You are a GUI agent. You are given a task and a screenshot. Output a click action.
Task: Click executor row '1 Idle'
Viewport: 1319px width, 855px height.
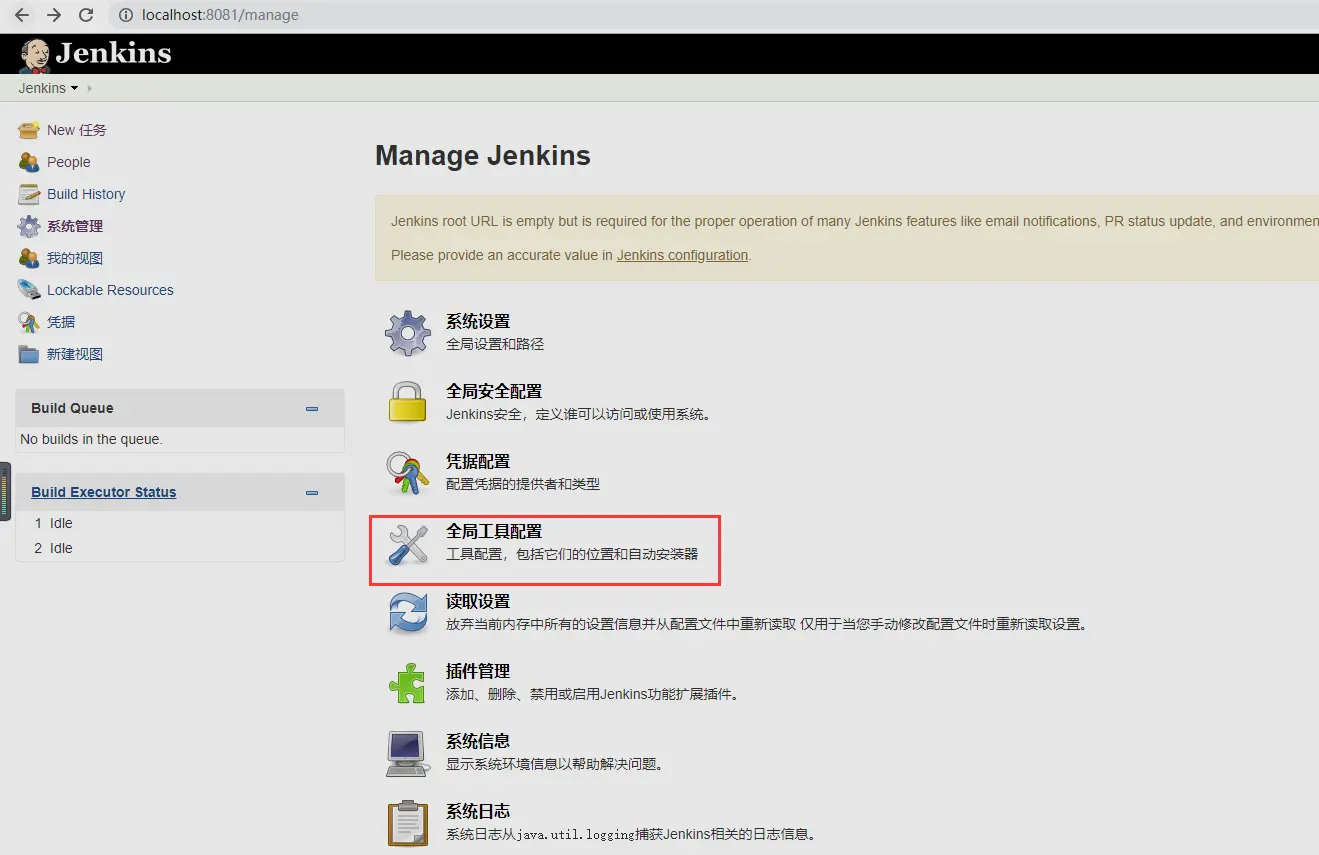pyautogui.click(x=180, y=523)
